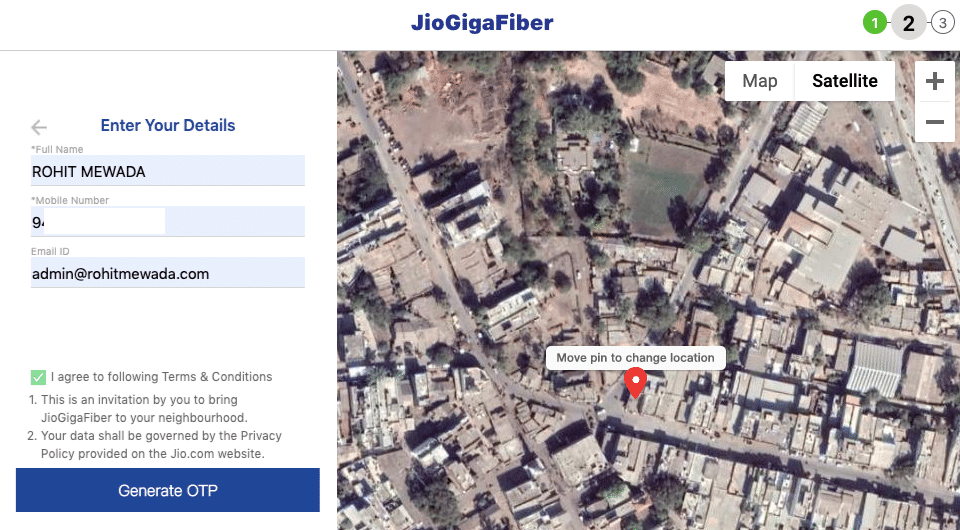
Task: Click the Email ID field with admin@rohitmewada.com
Action: pyautogui.click(x=168, y=273)
